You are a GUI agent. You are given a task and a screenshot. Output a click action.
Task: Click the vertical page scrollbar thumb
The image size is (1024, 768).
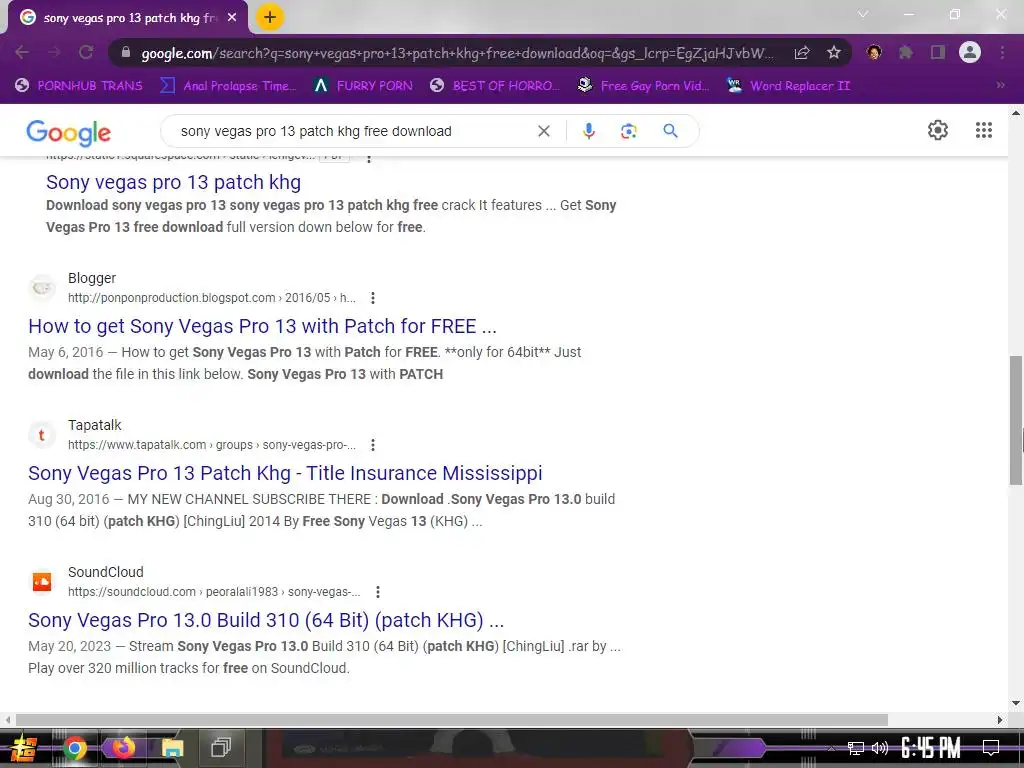pos(1016,420)
